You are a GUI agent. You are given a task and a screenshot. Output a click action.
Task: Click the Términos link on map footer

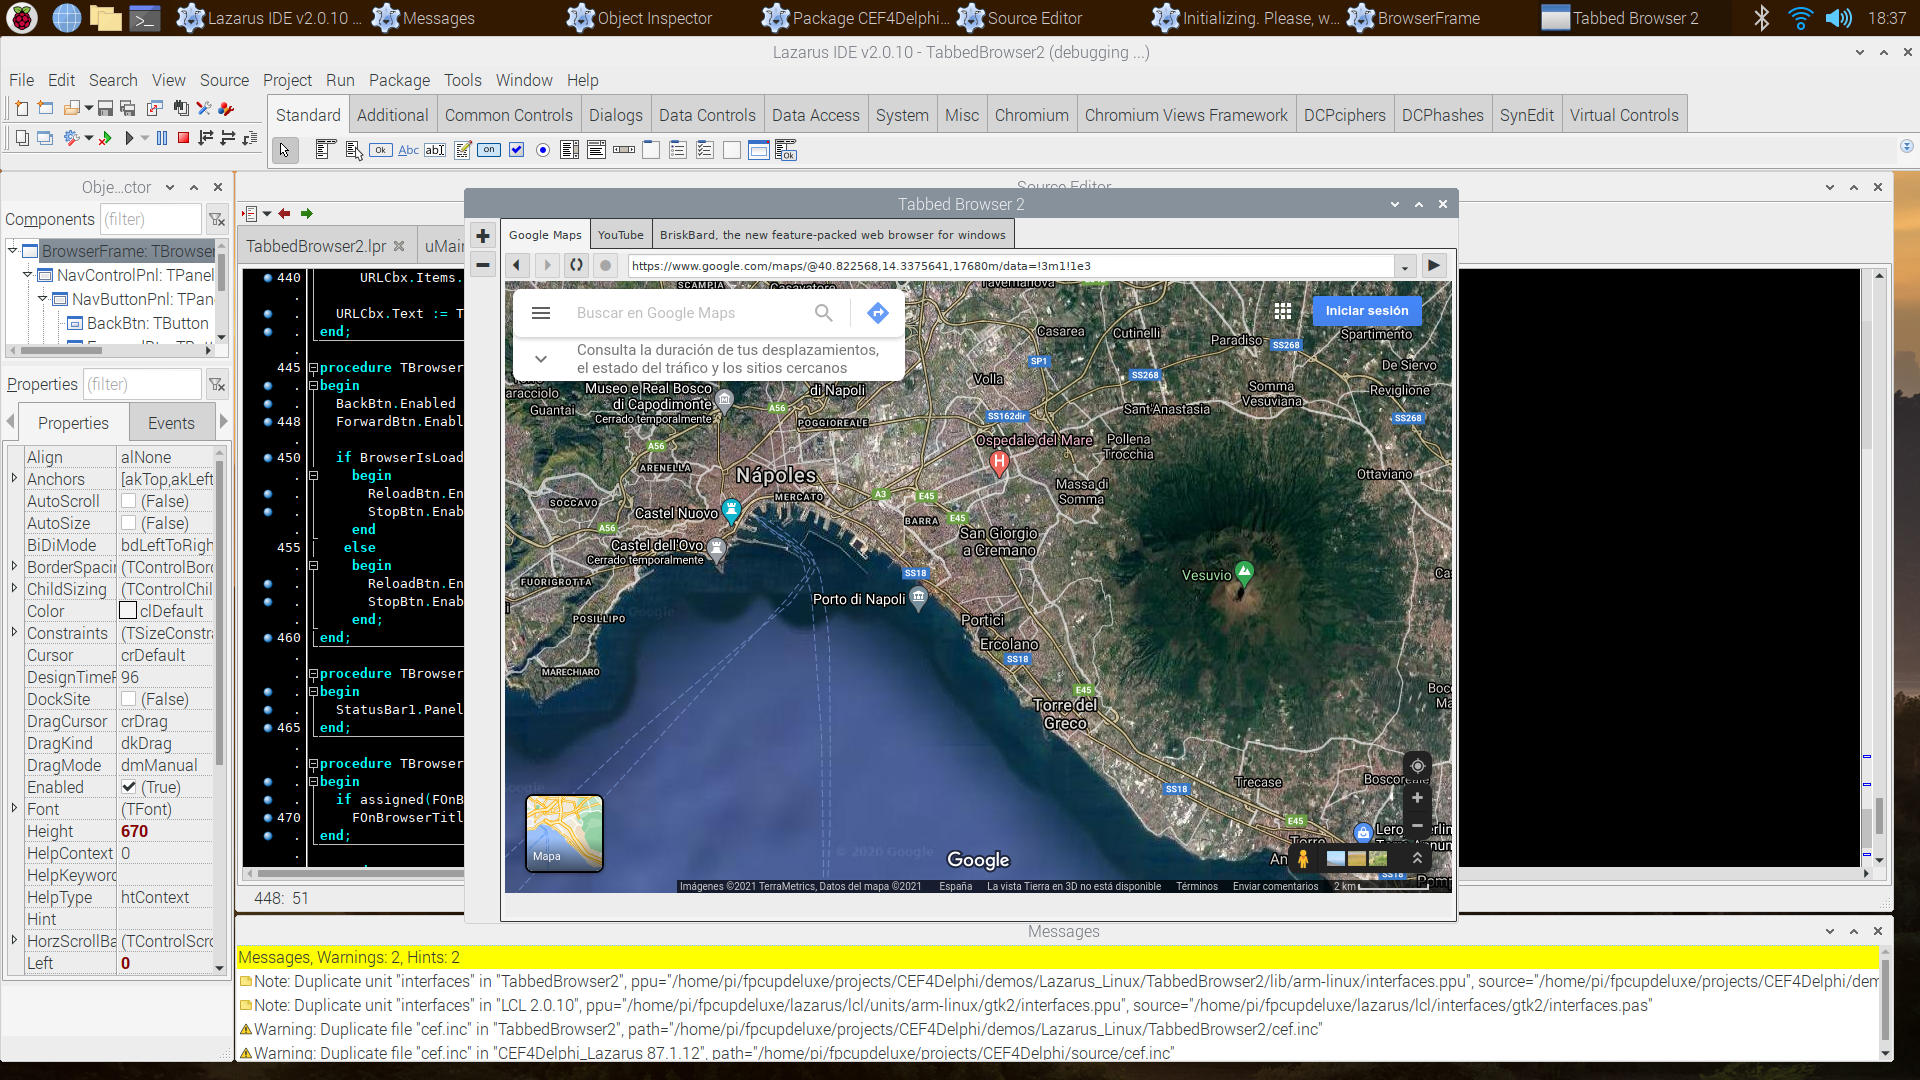(x=1196, y=886)
